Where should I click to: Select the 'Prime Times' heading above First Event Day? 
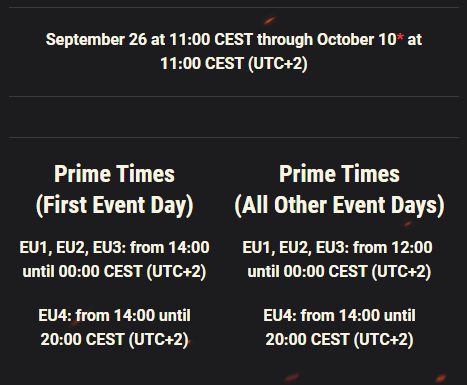point(114,174)
